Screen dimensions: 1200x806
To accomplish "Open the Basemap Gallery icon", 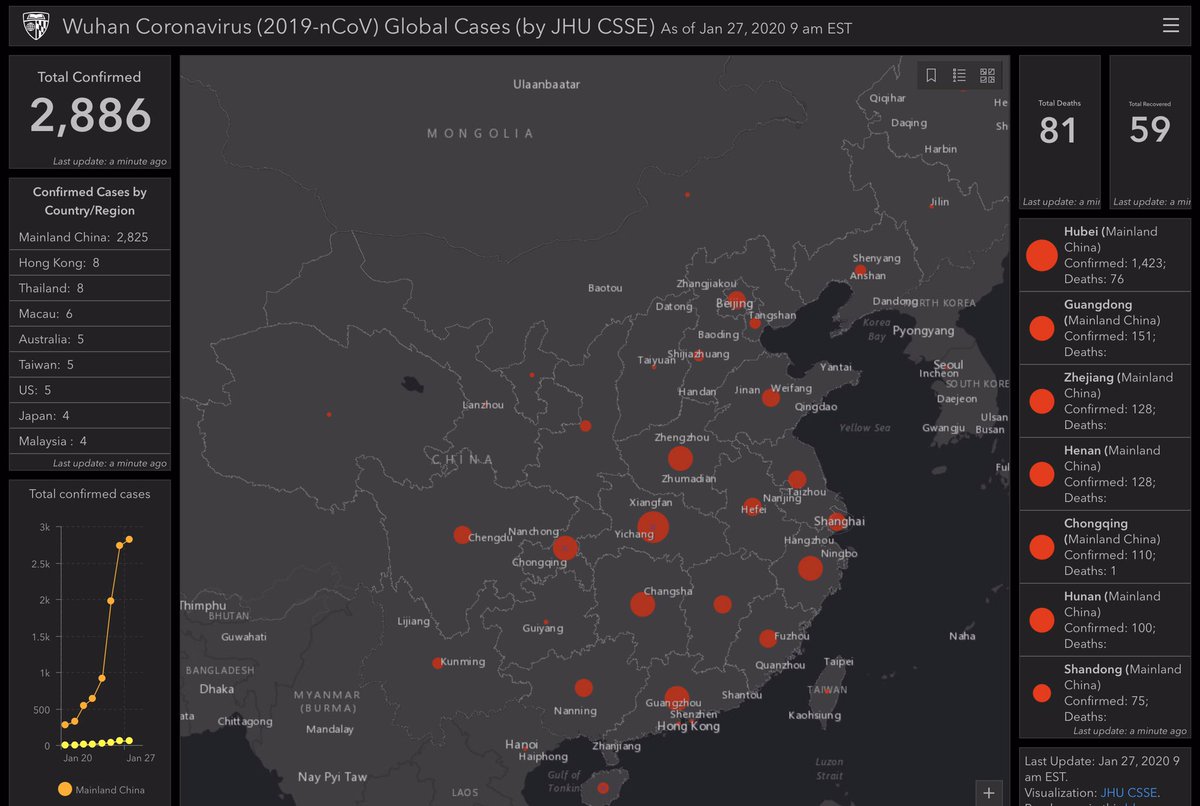I will click(x=987, y=74).
